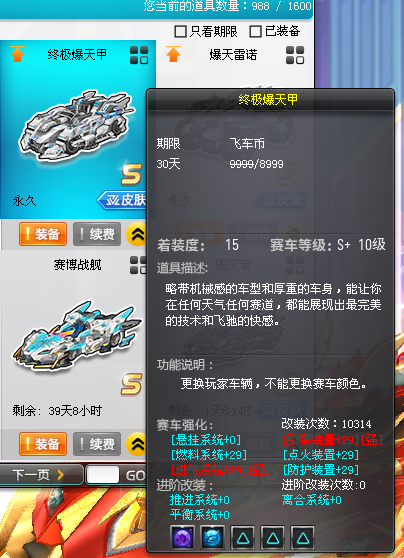Viewport: 404px width, 558px height.
Task: Click the orange upgrade arrow on 爆天雷诺
Action: [173, 54]
